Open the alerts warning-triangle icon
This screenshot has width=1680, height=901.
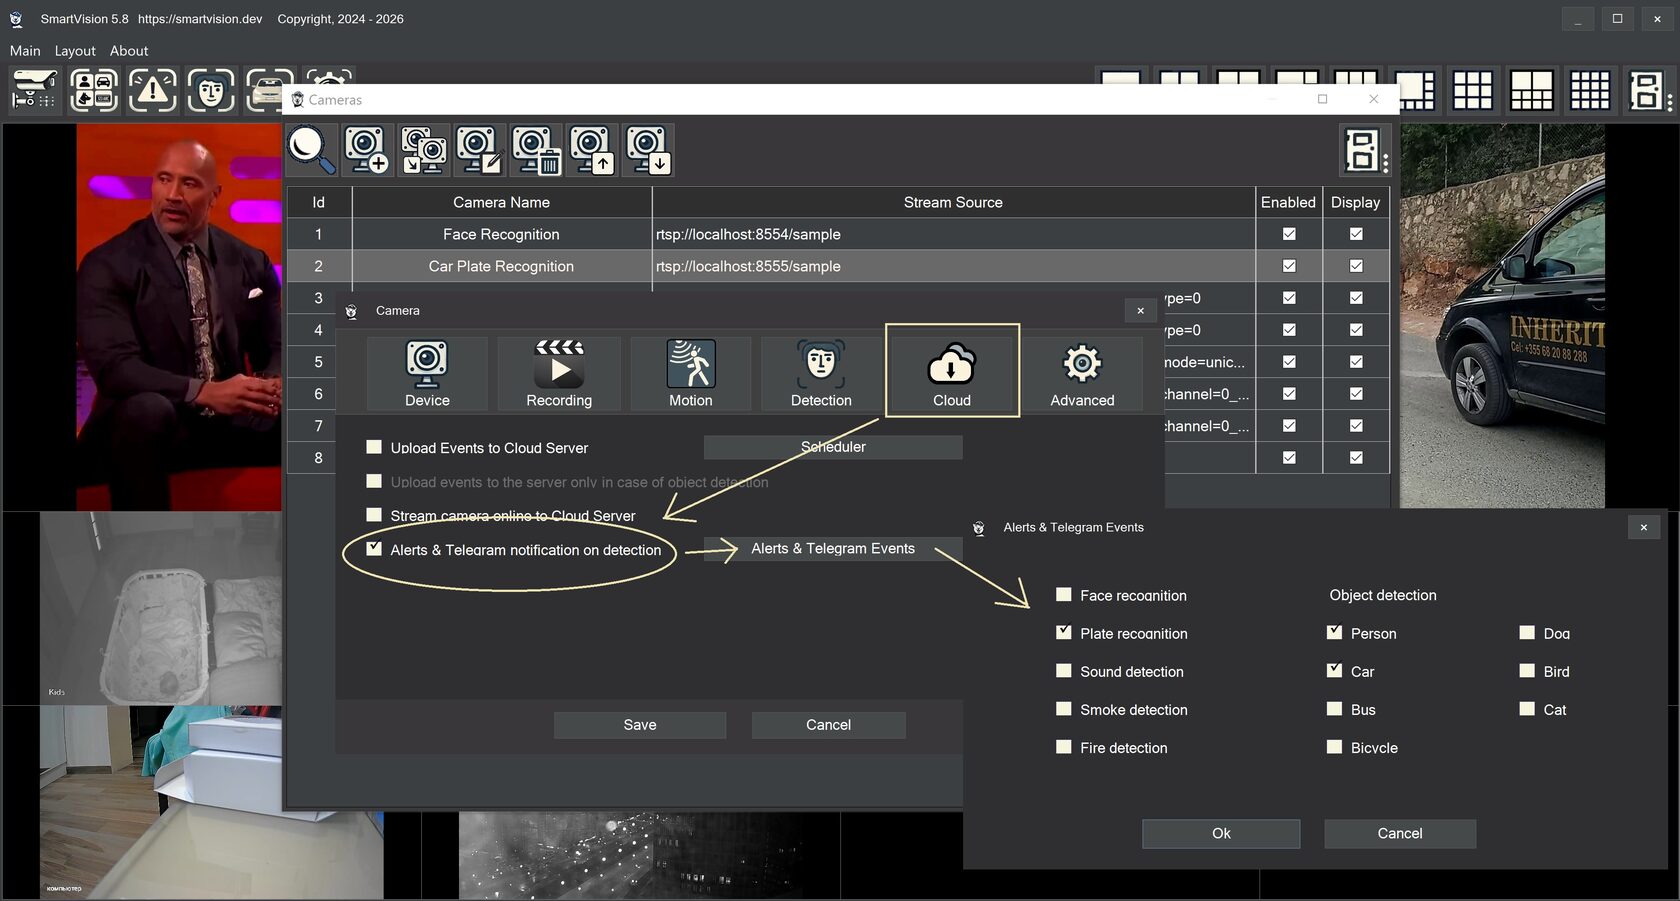tap(153, 90)
